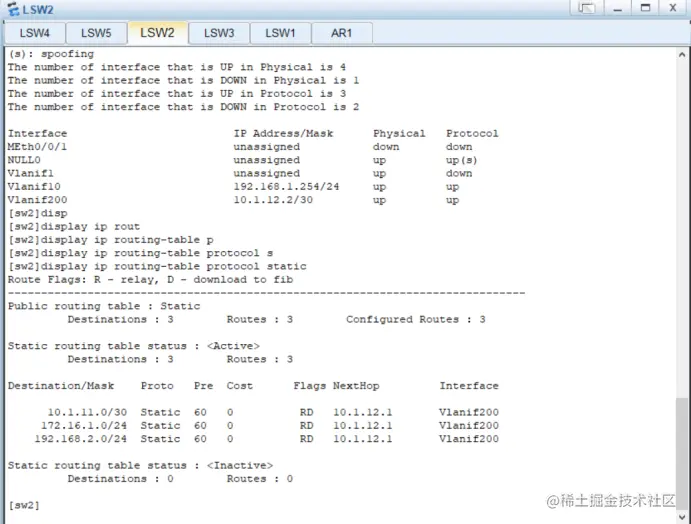This screenshot has height=524, width=691.
Task: Click the '[sw2]disp' command line
Action: click(x=38, y=213)
